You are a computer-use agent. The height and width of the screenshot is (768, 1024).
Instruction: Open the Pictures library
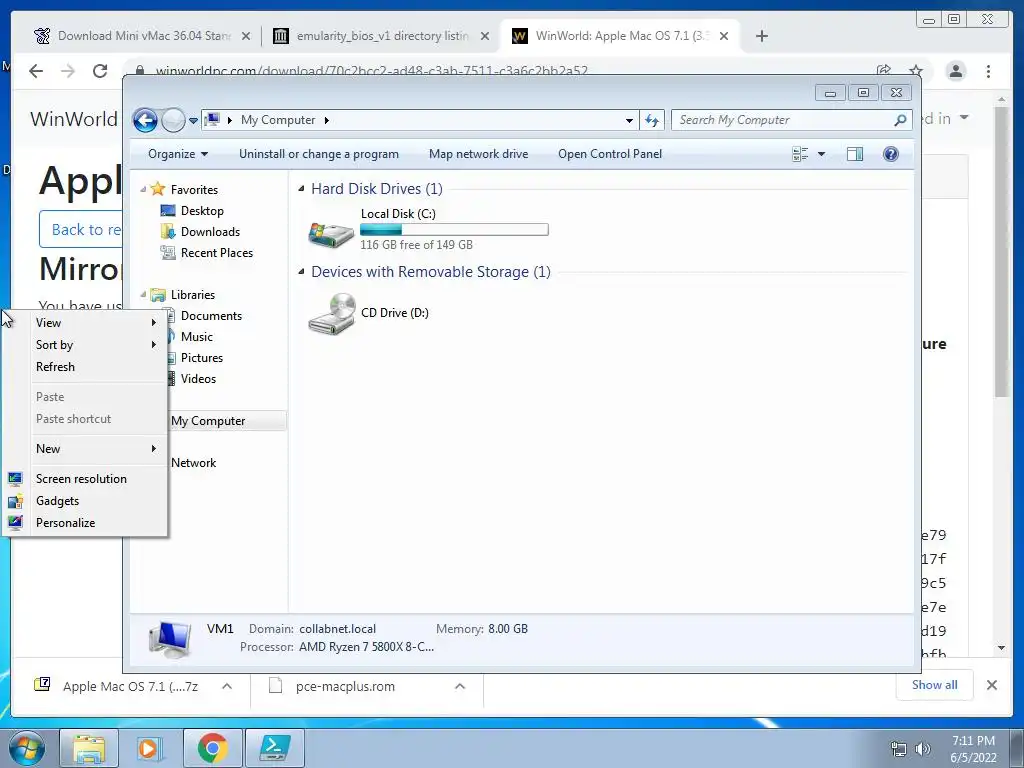pos(202,358)
